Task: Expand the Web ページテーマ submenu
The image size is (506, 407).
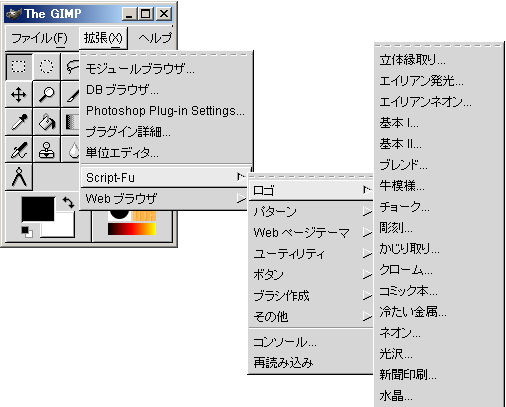Action: tap(311, 232)
